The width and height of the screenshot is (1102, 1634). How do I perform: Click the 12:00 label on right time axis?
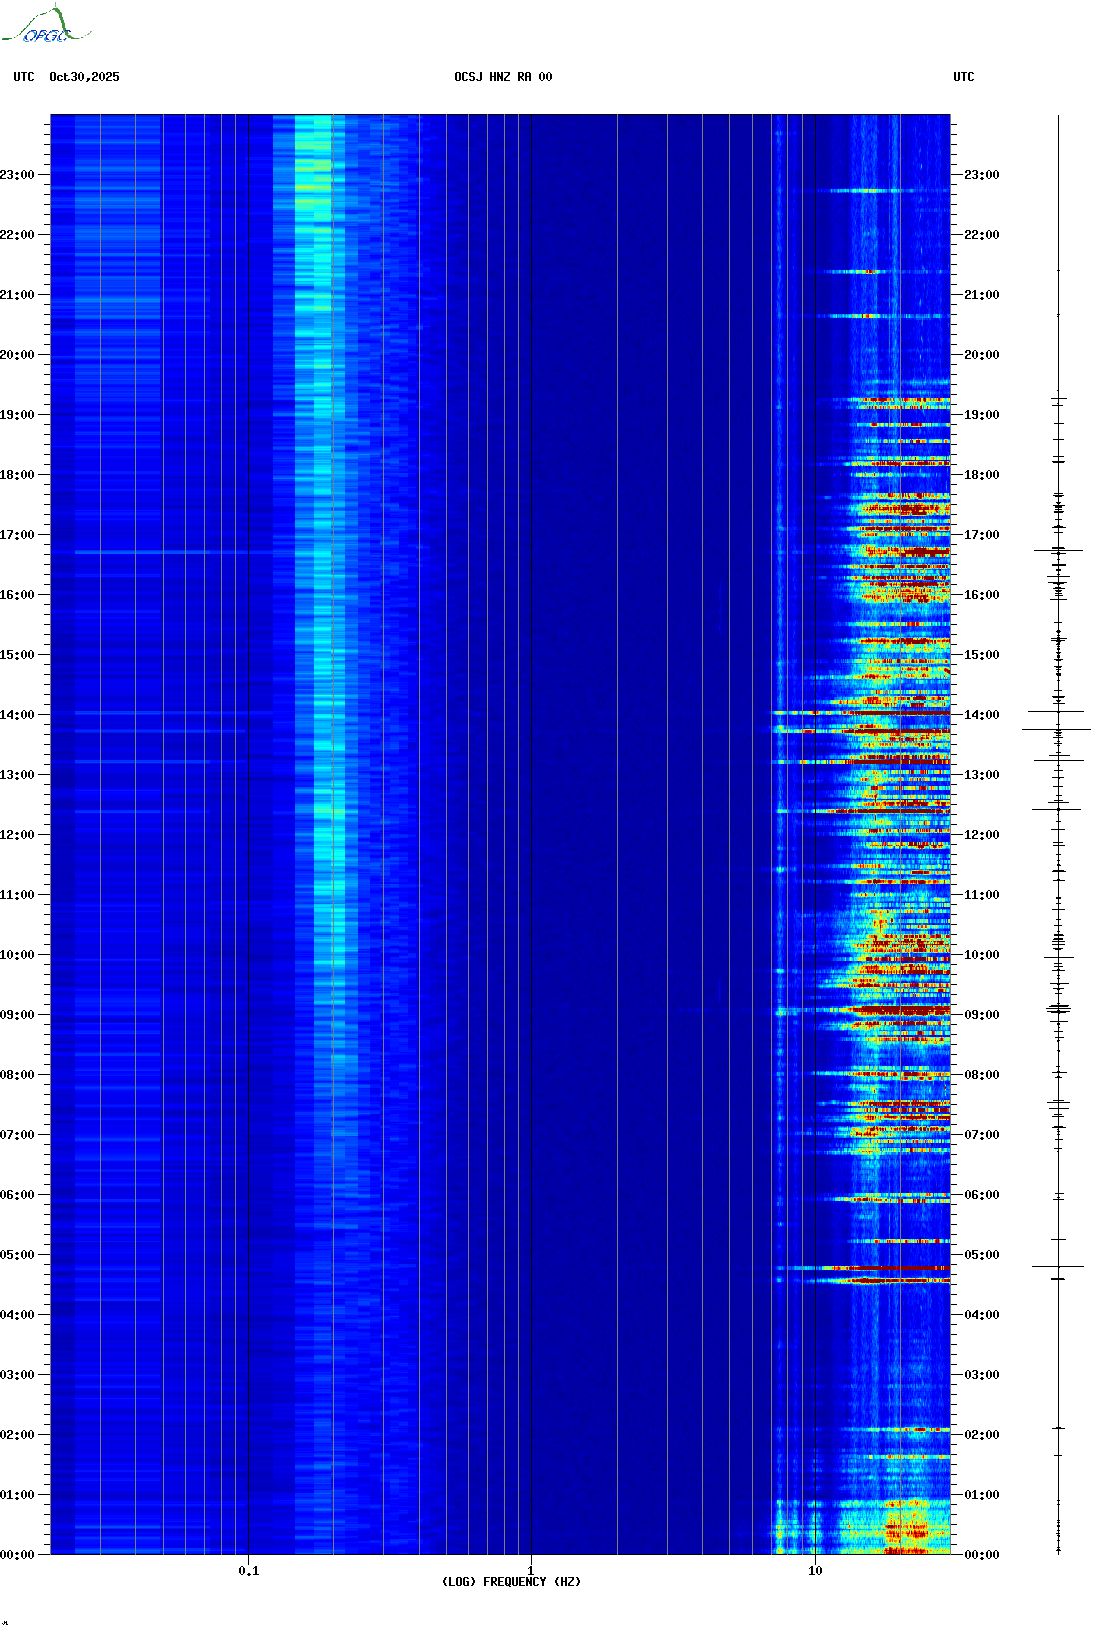click(981, 835)
